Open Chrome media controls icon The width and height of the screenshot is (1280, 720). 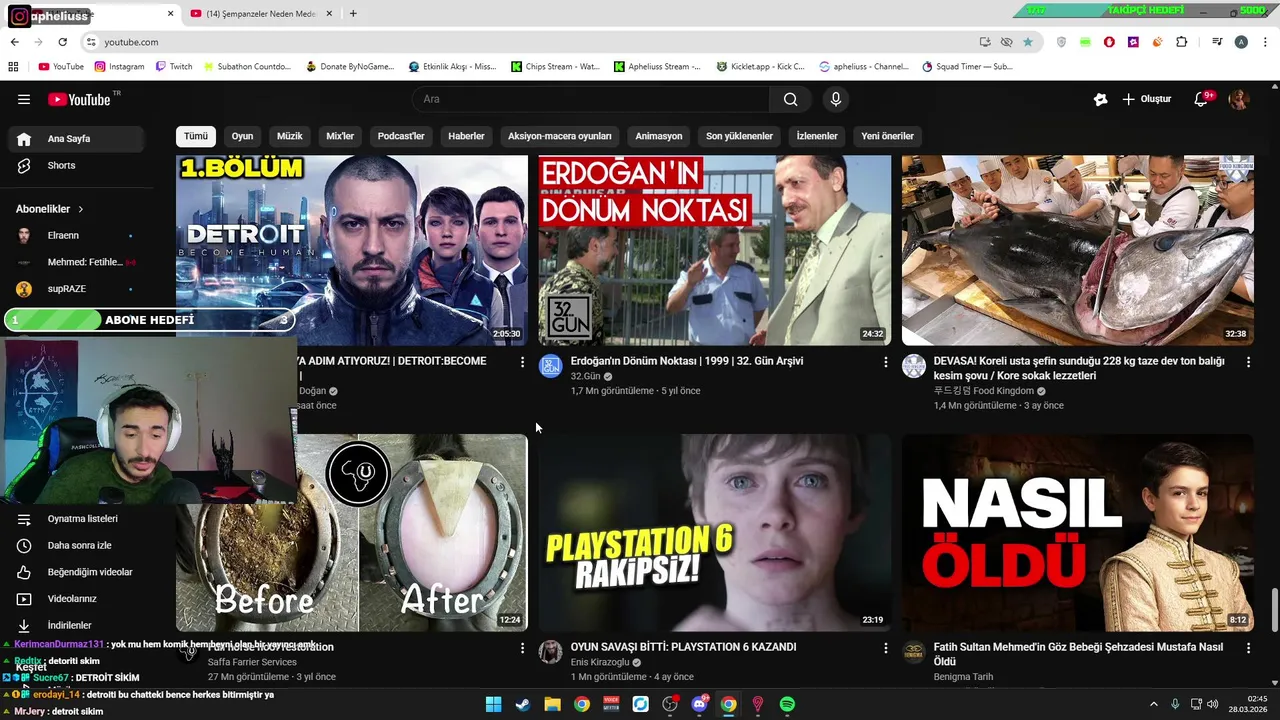[x=1217, y=42]
